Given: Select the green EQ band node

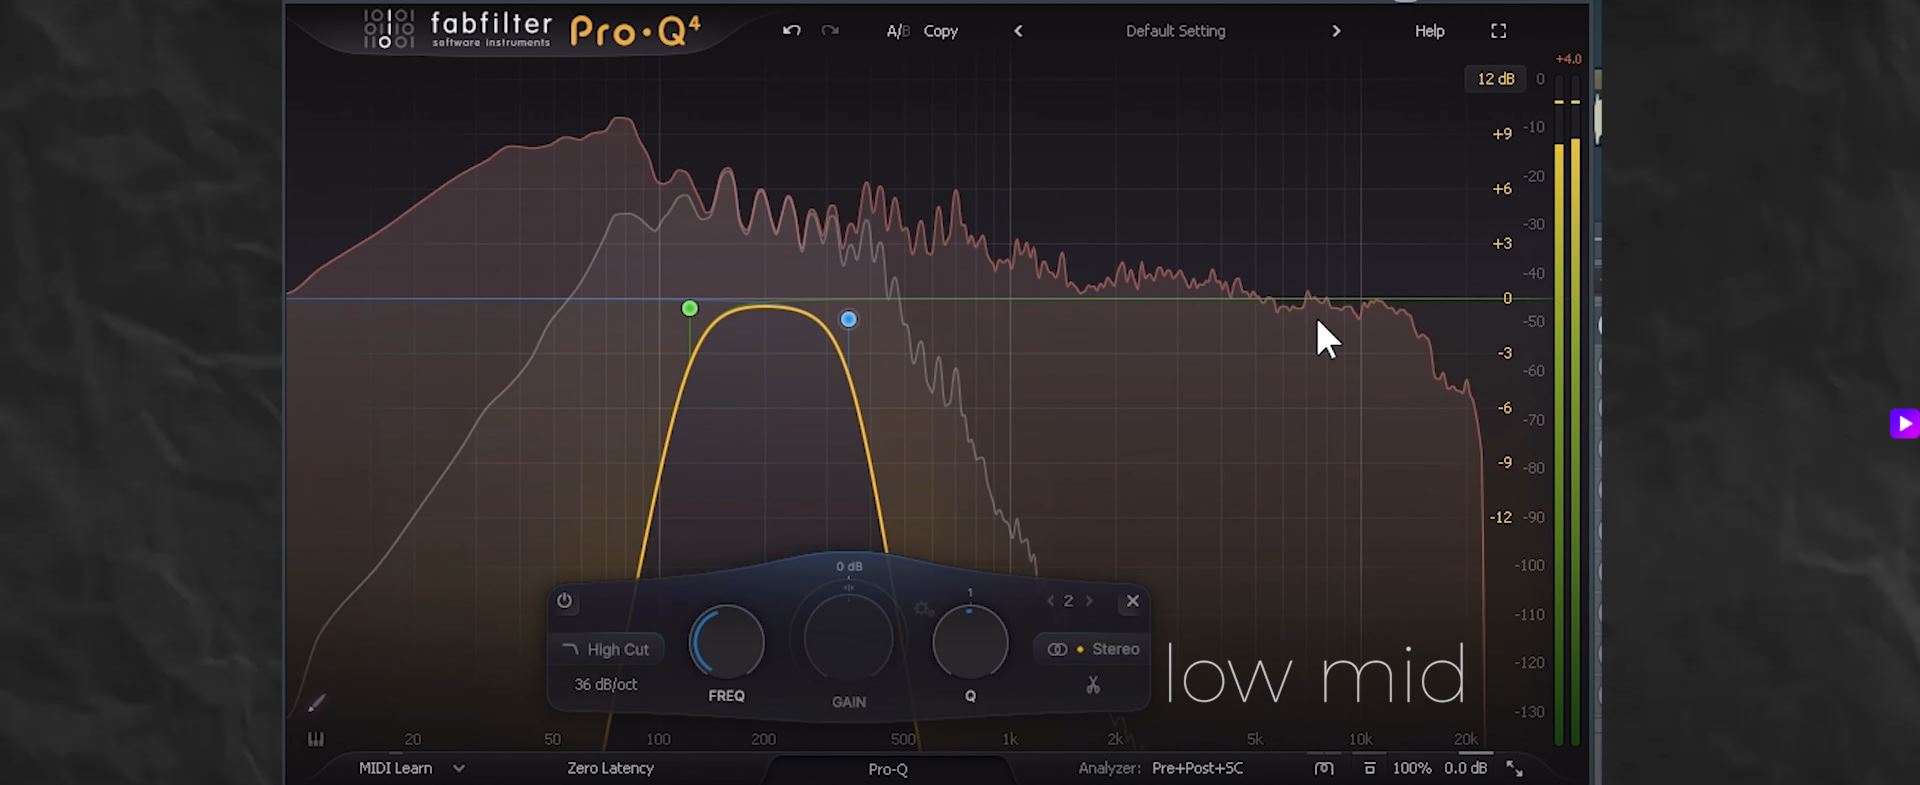Looking at the screenshot, I should (x=689, y=308).
